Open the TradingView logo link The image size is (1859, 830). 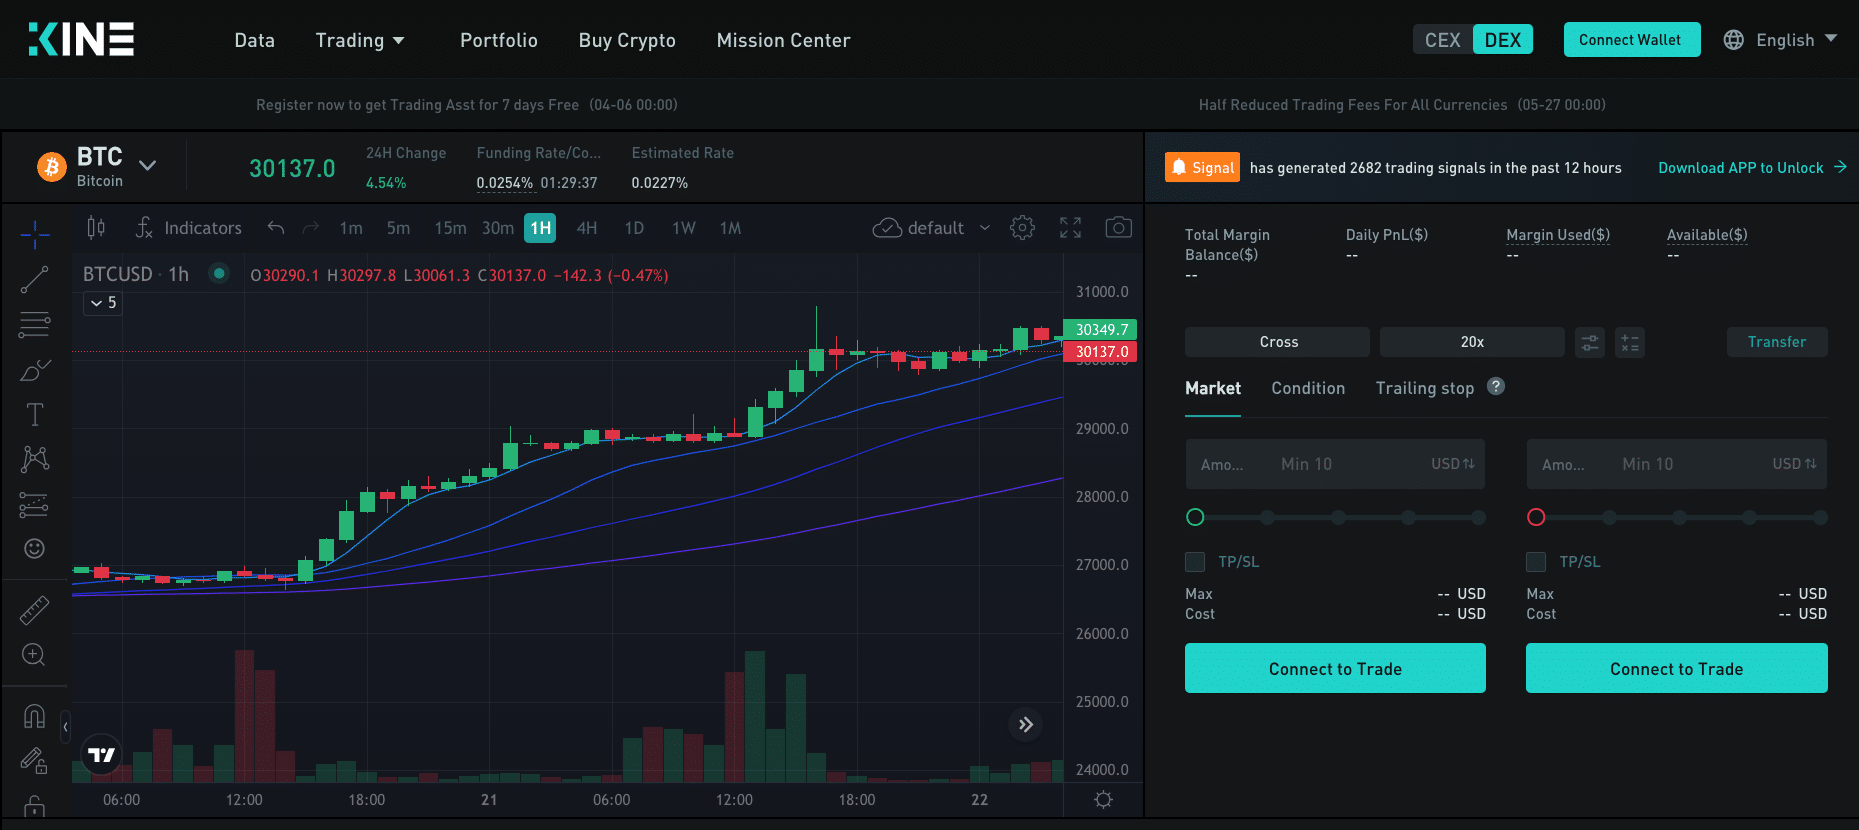tap(101, 755)
